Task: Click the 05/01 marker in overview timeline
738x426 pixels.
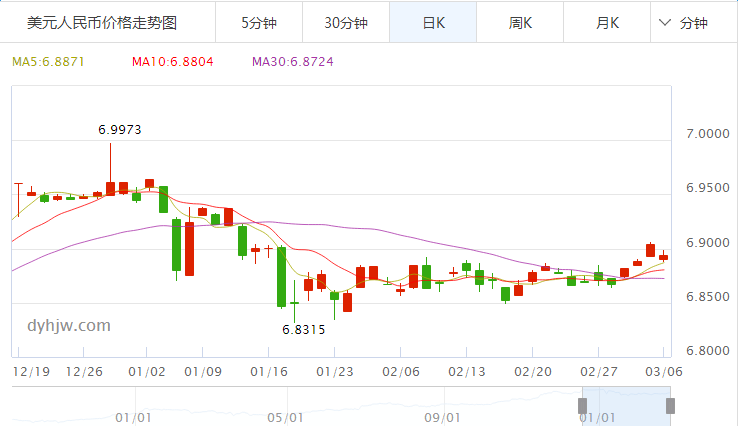Action: 285,418
